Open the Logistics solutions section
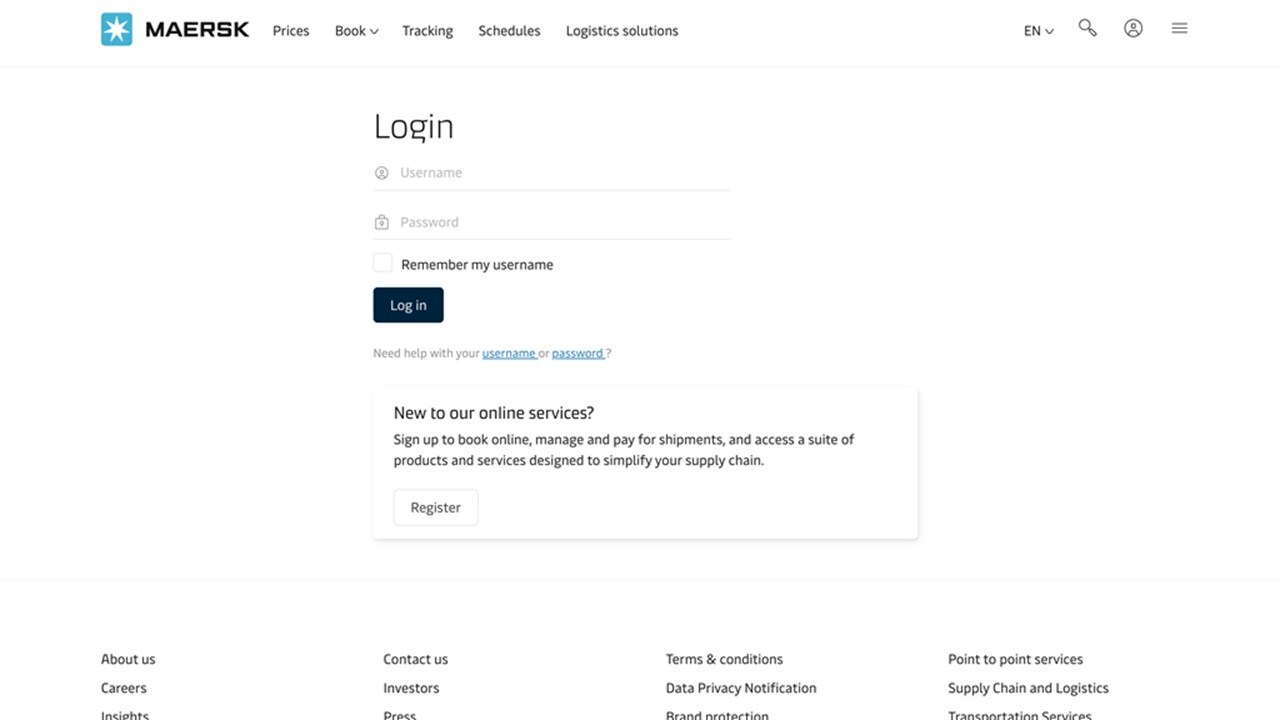 click(621, 31)
